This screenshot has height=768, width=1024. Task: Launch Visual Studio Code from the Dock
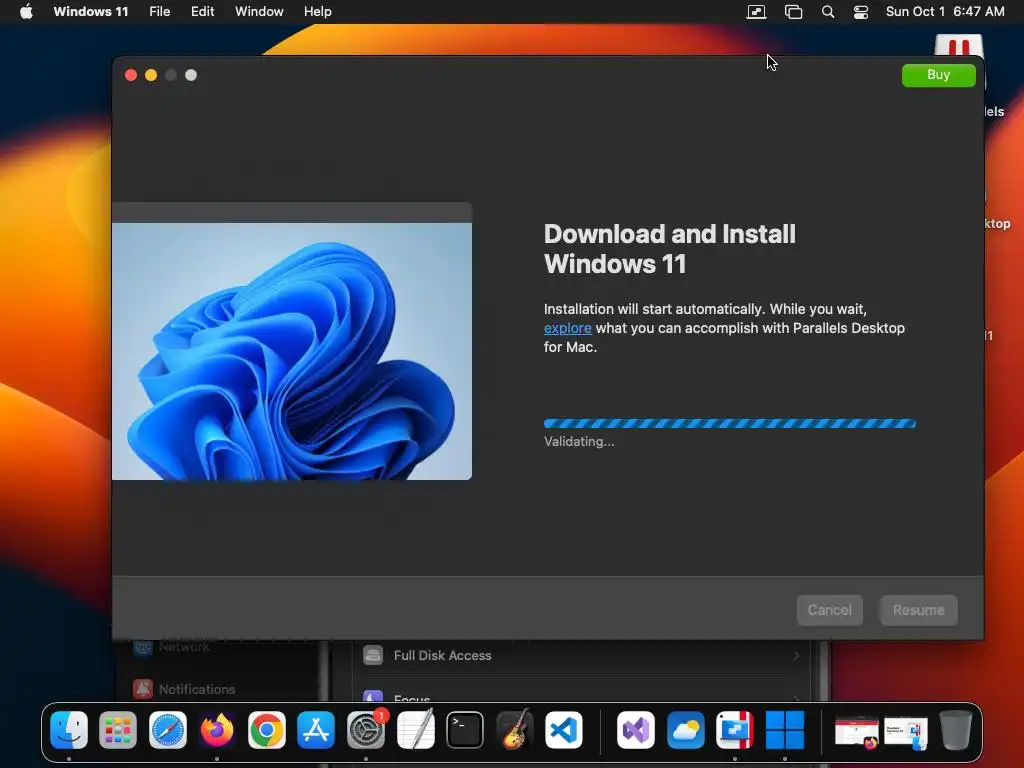[x=564, y=729]
